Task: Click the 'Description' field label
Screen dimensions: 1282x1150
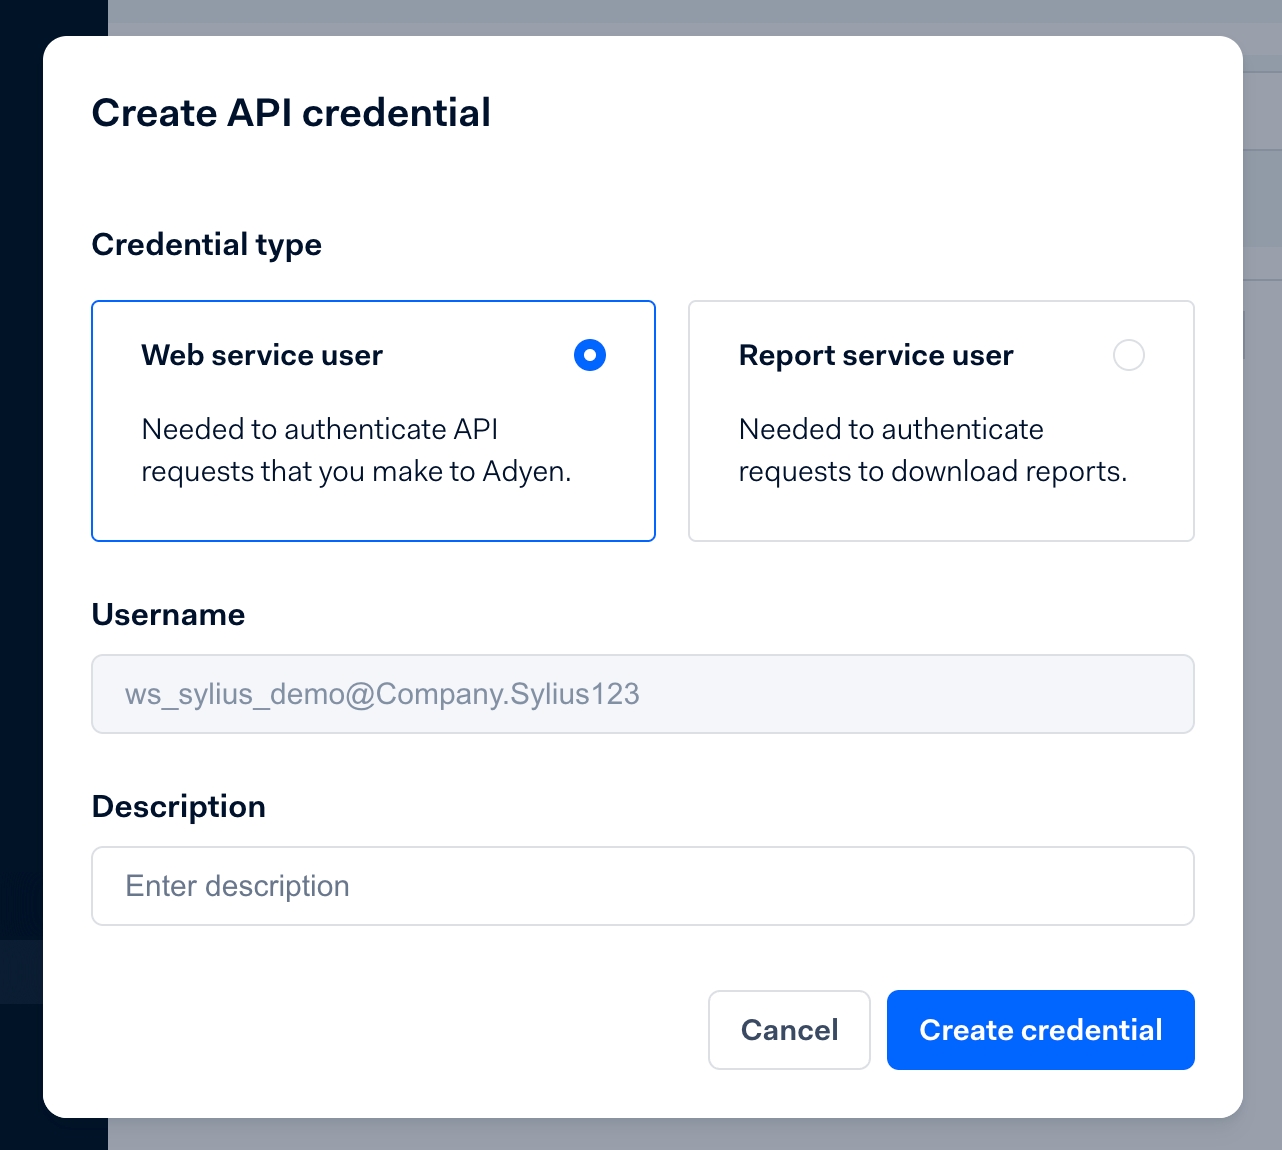Action: 179,806
